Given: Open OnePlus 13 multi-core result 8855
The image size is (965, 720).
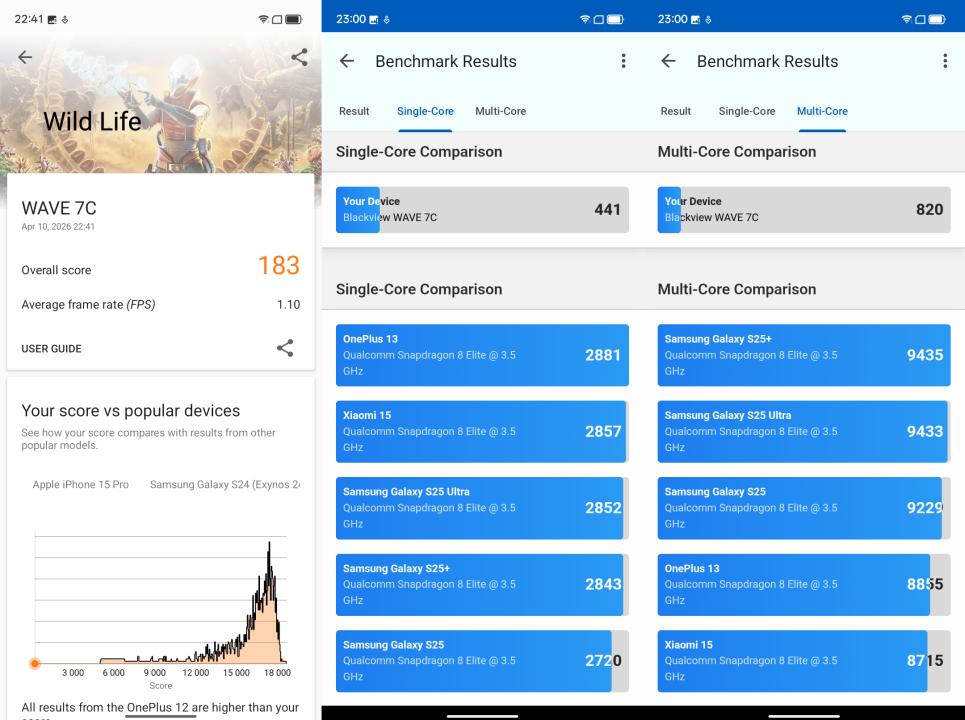Looking at the screenshot, I should pos(804,585).
